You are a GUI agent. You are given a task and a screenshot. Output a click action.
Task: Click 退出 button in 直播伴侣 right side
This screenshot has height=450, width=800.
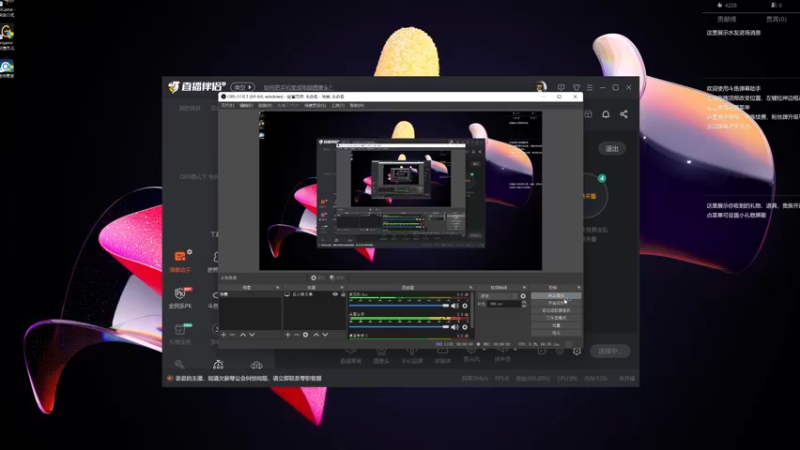(612, 148)
